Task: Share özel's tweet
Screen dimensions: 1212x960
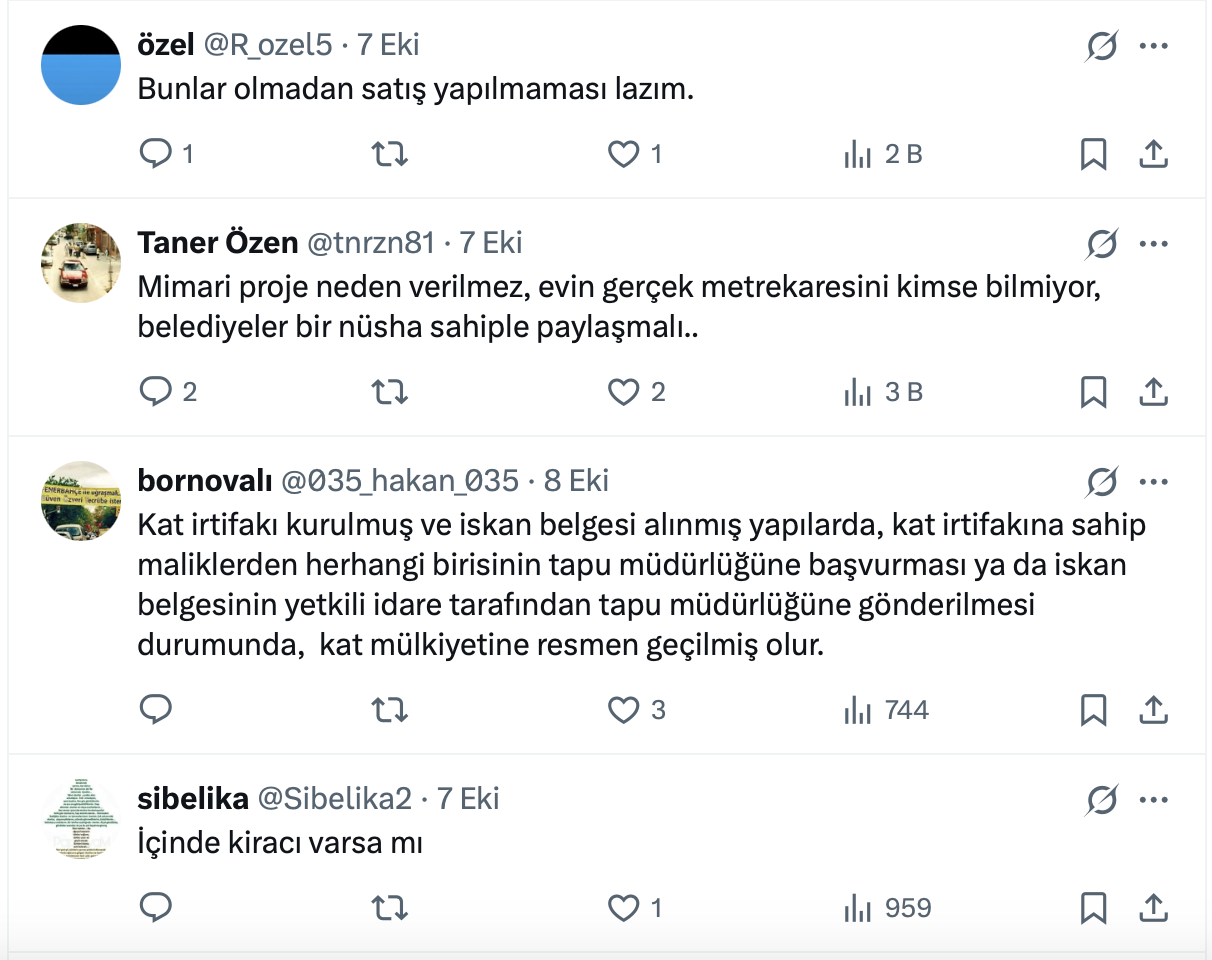Action: tap(1153, 154)
